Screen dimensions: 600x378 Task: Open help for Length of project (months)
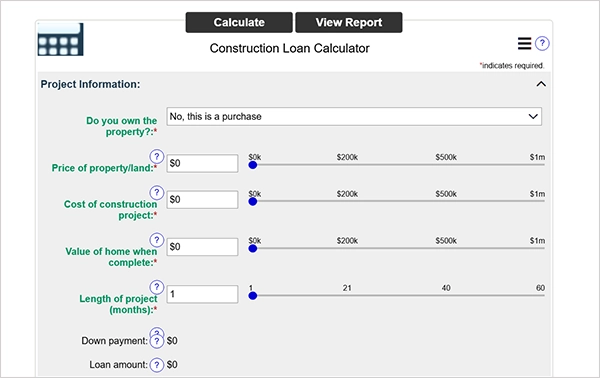[x=157, y=287]
